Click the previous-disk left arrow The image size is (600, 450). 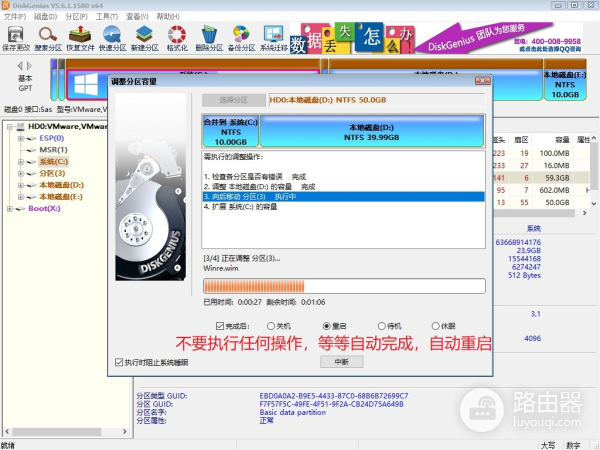click(x=20, y=66)
